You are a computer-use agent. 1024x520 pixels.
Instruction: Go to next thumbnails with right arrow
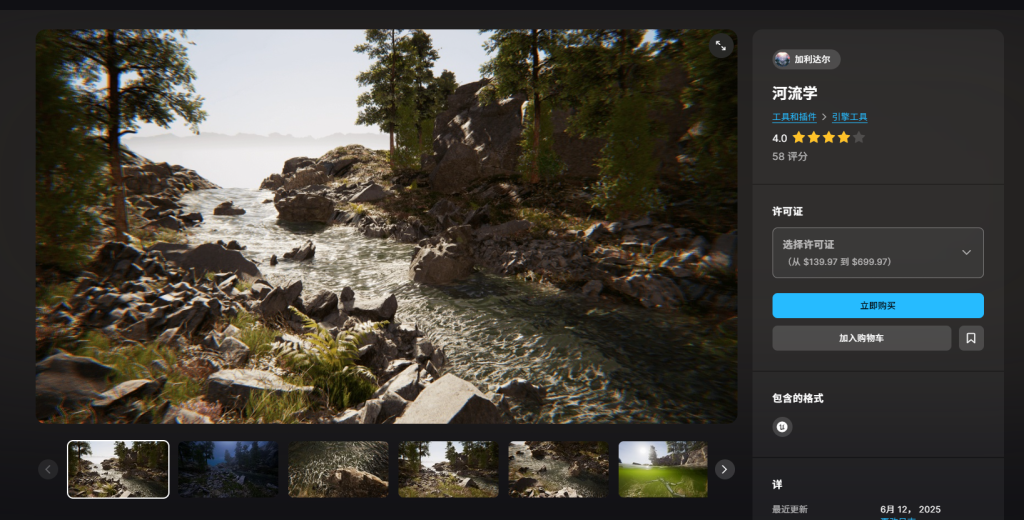point(725,469)
